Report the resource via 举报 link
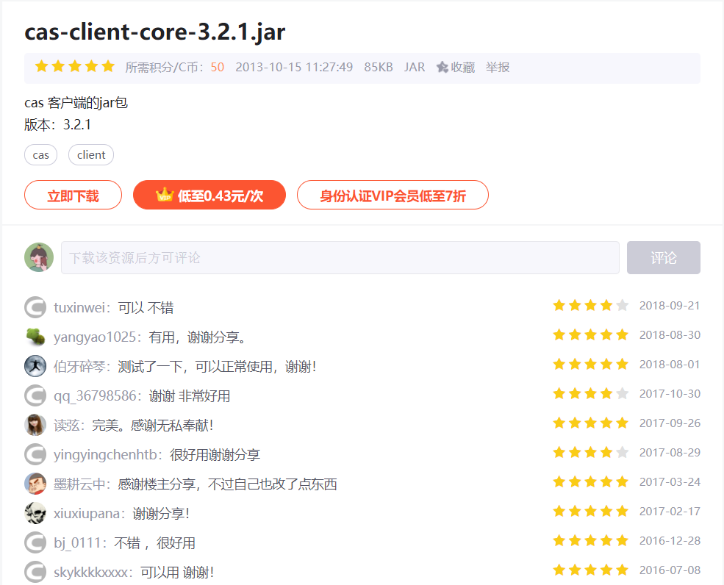The height and width of the screenshot is (585, 724). pyautogui.click(x=497, y=67)
